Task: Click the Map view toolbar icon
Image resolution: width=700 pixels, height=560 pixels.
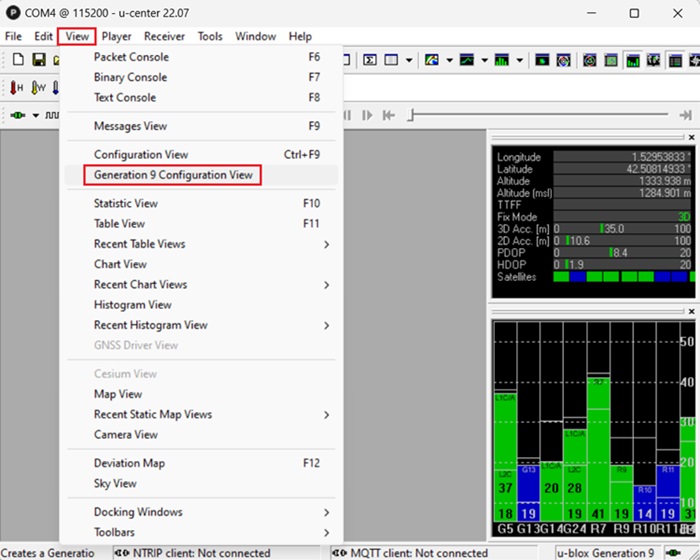Action: coord(433,61)
